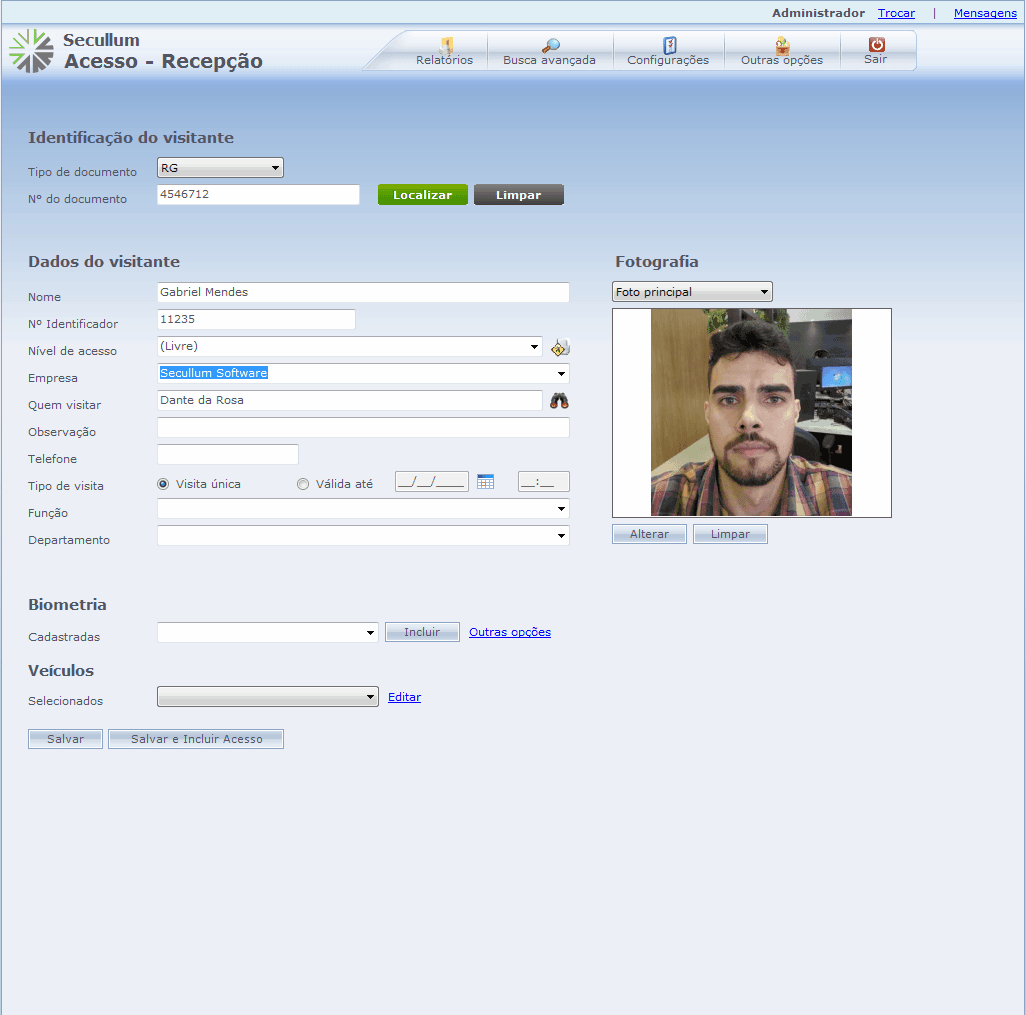Click binoculars icon next to Quem visitar
The height and width of the screenshot is (1015, 1026).
559,401
